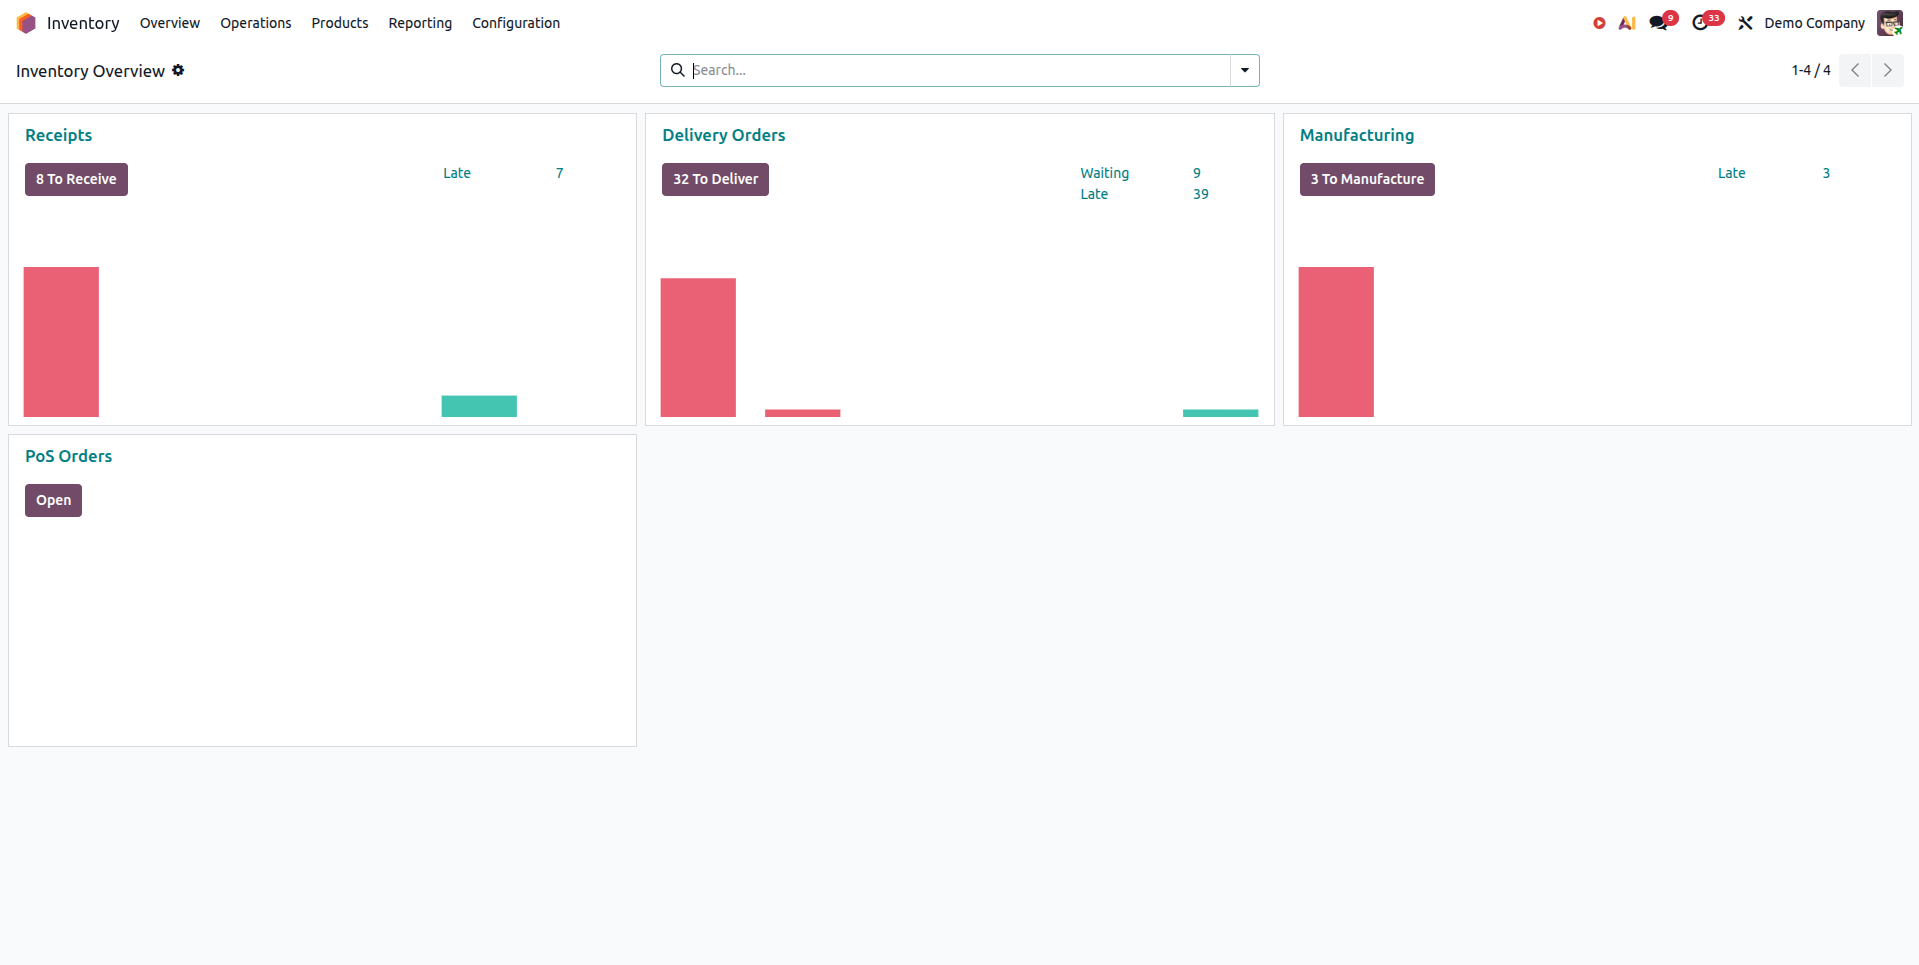Focus the Search input field
Screen dimensions: 1919x965
tap(960, 70)
